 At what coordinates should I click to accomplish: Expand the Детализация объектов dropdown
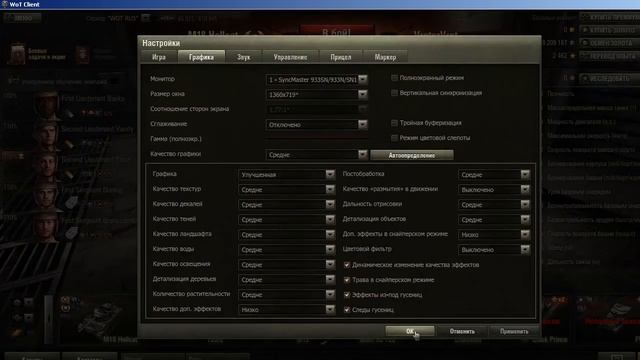point(494,220)
